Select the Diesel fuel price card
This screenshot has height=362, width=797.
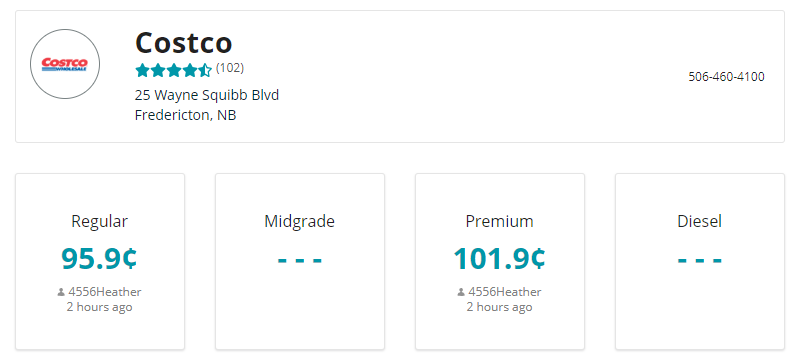coord(700,261)
